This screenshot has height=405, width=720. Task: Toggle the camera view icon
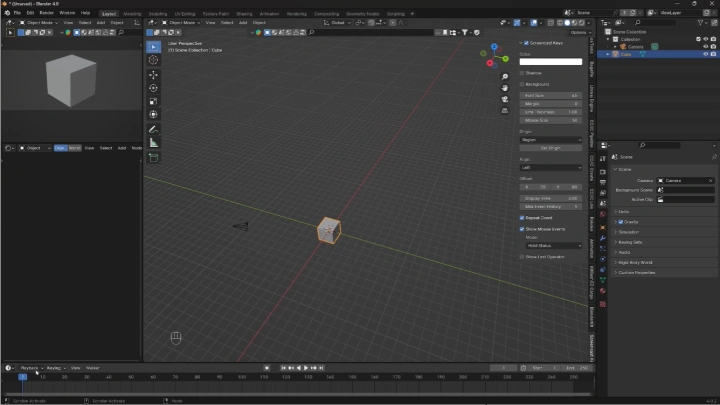(505, 99)
